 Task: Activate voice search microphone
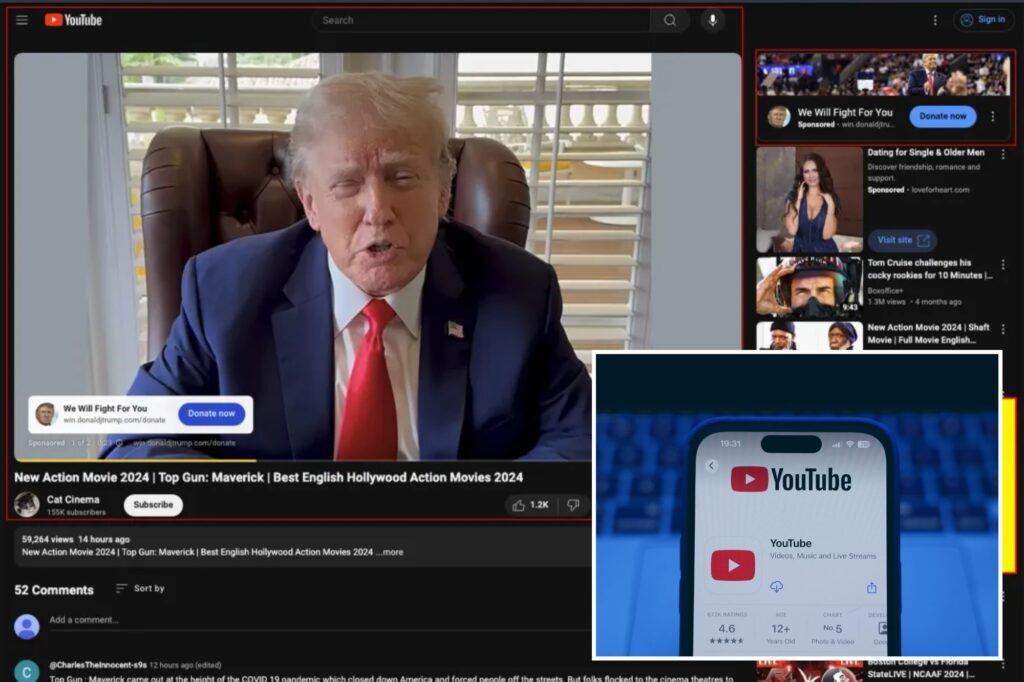(x=712, y=20)
